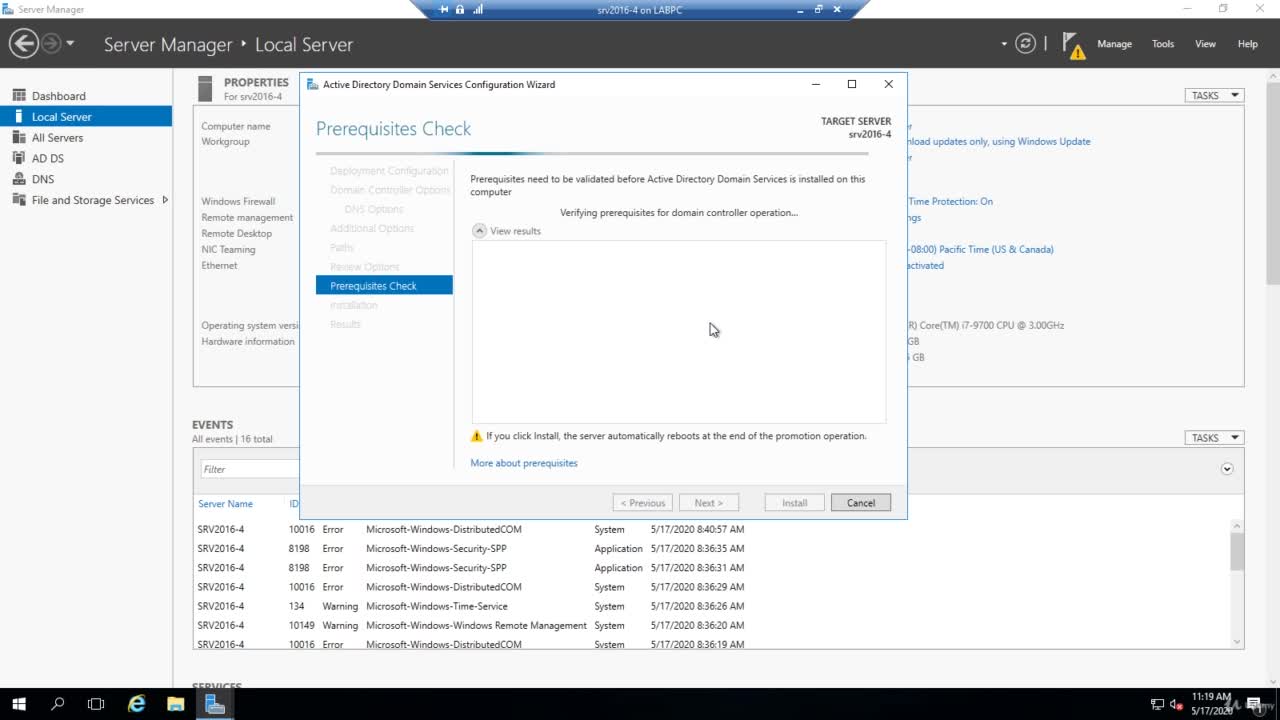
Task: Open the Help menu
Action: click(x=1247, y=44)
